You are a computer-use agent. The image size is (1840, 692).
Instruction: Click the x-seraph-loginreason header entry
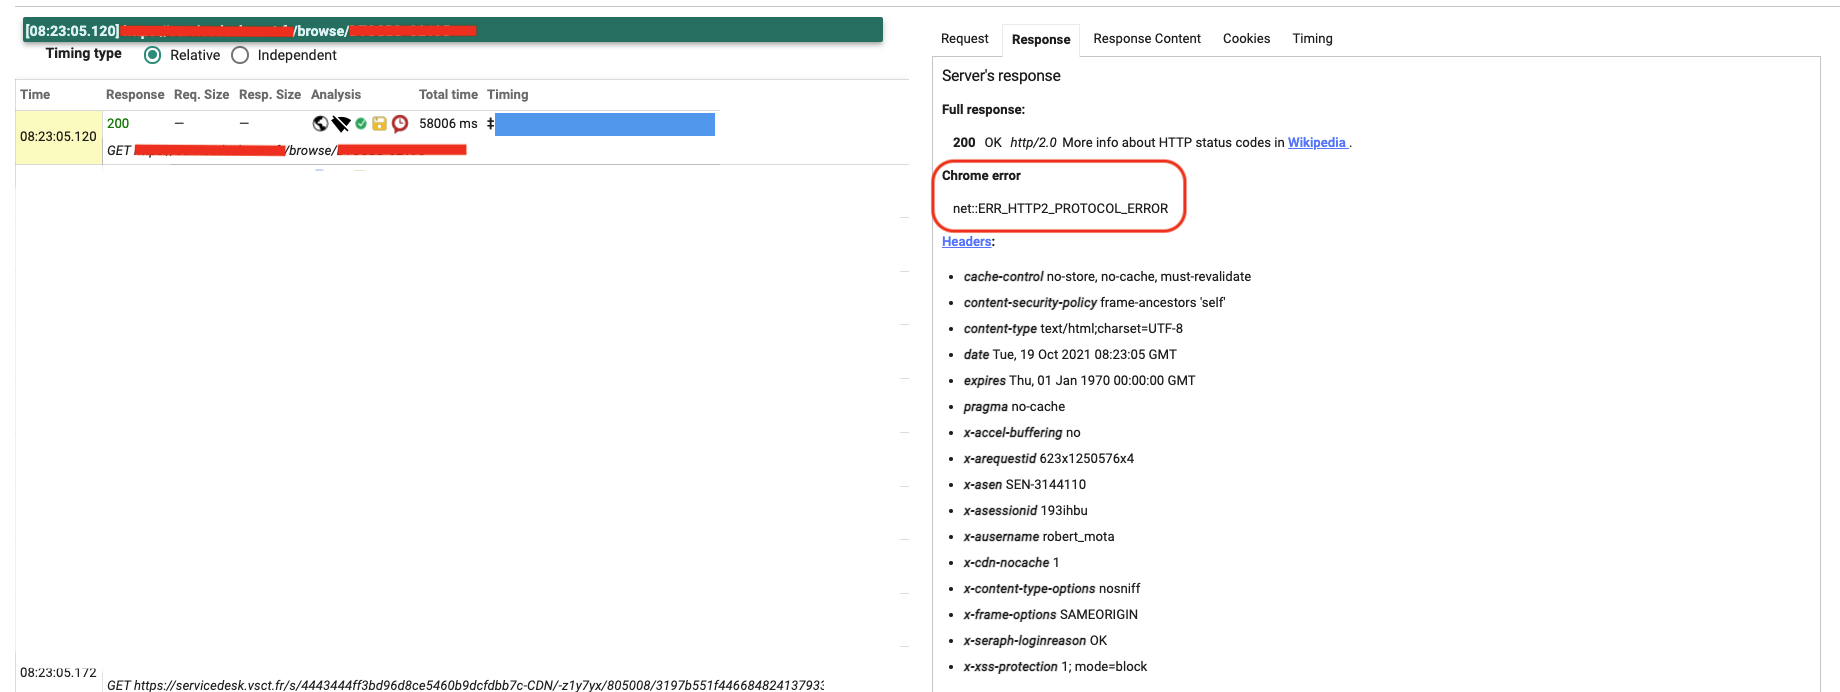1035,641
